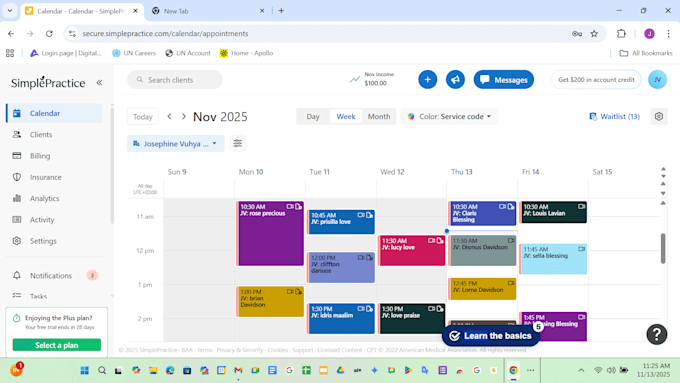680x383 pixels.
Task: Open the Analytics section
Action: (x=55, y=198)
